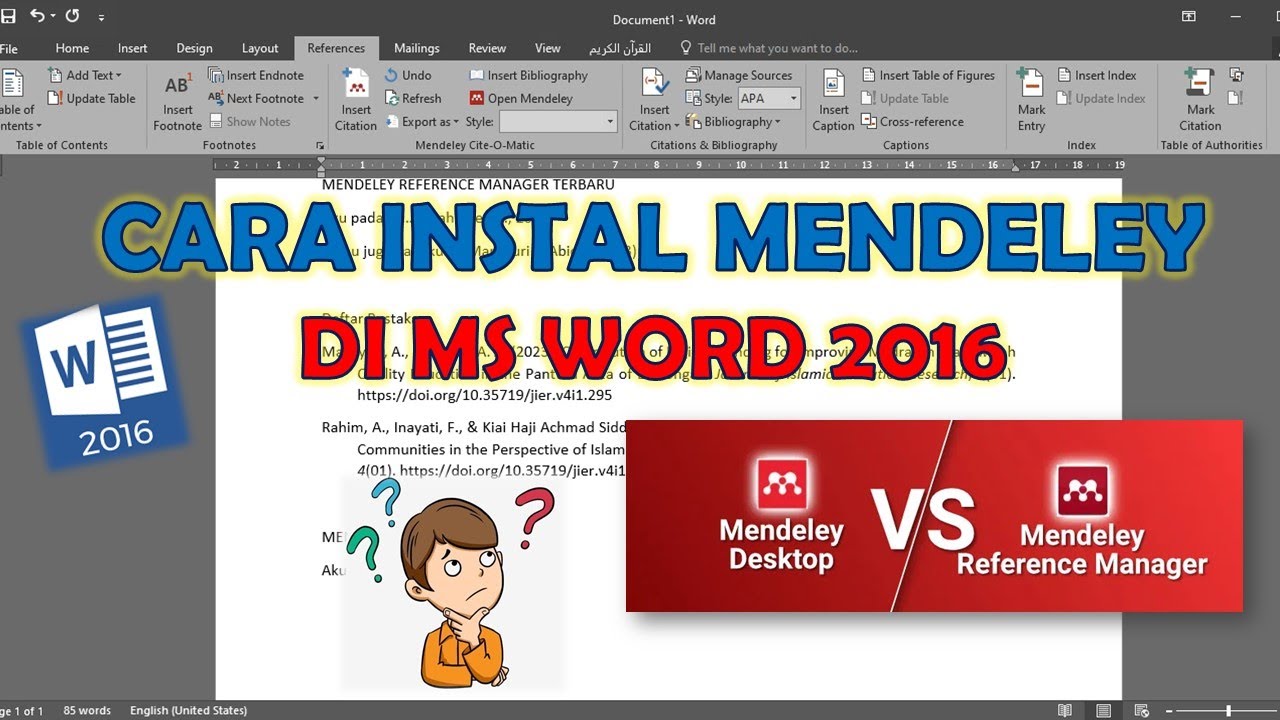Click Mendeley Insert Bibliography
This screenshot has width=1280, height=720.
[528, 75]
